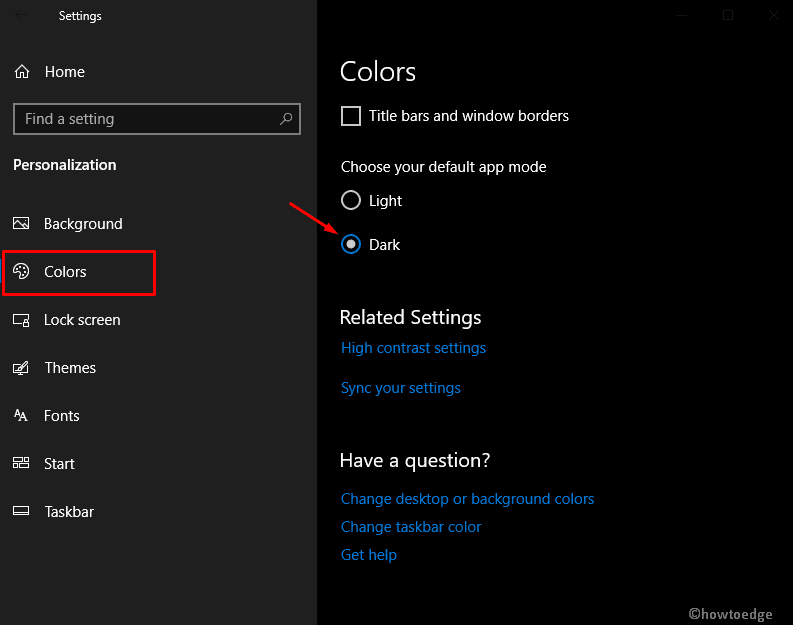Image resolution: width=793 pixels, height=625 pixels.
Task: Close the Settings window
Action: 773,15
